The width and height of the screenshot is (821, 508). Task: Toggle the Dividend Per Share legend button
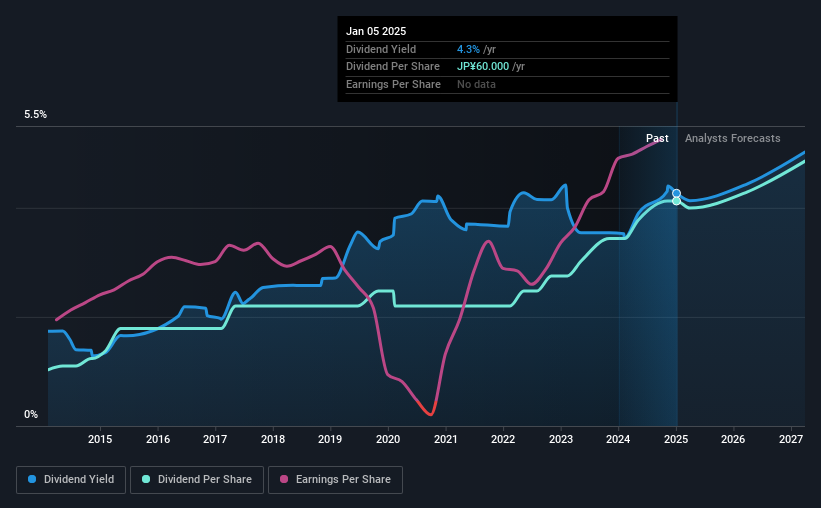click(197, 480)
